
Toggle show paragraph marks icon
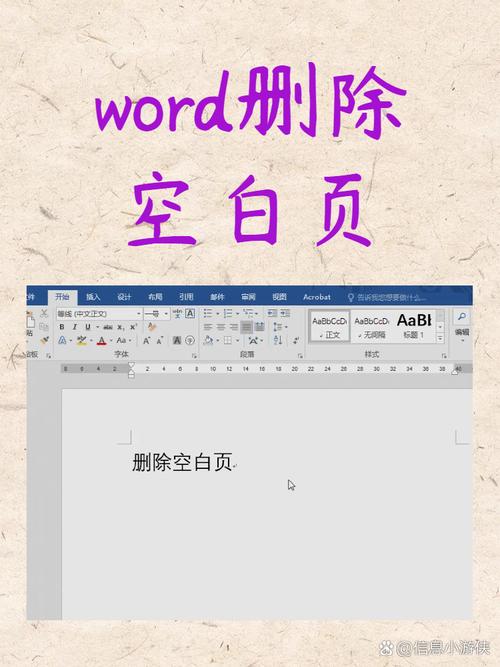pos(296,340)
